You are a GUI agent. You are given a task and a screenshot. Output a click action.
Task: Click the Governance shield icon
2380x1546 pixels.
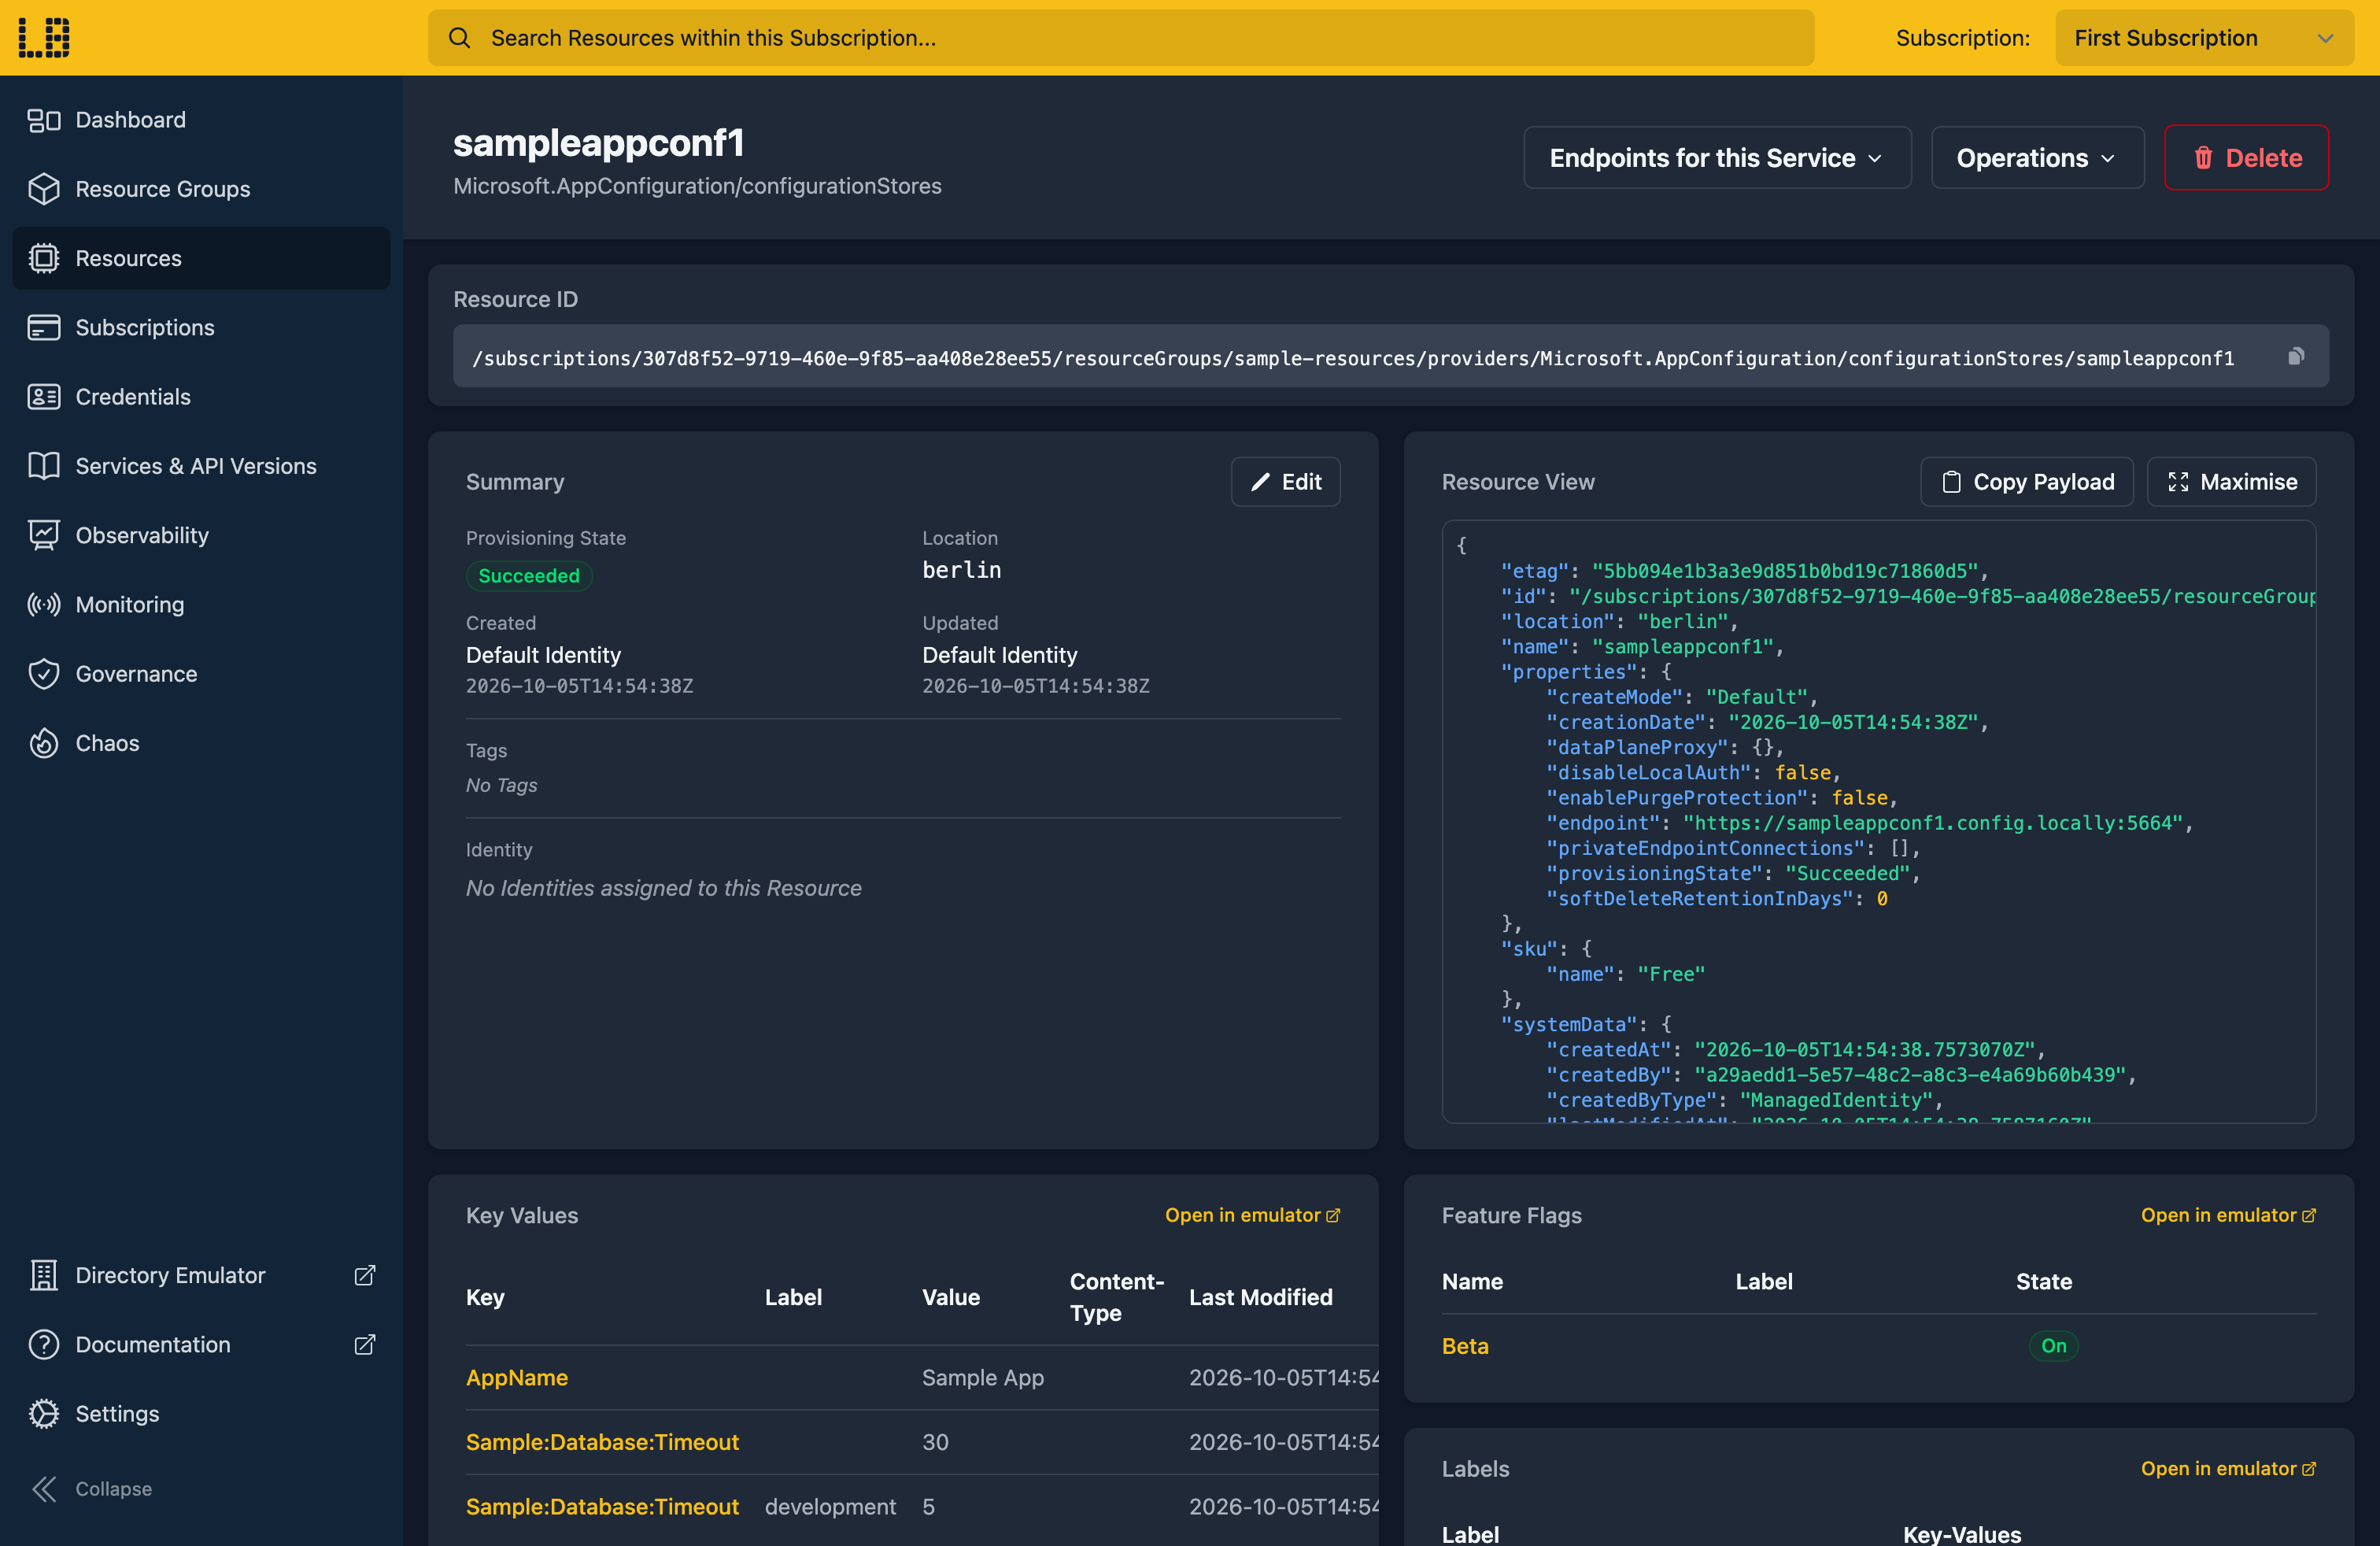[44, 674]
